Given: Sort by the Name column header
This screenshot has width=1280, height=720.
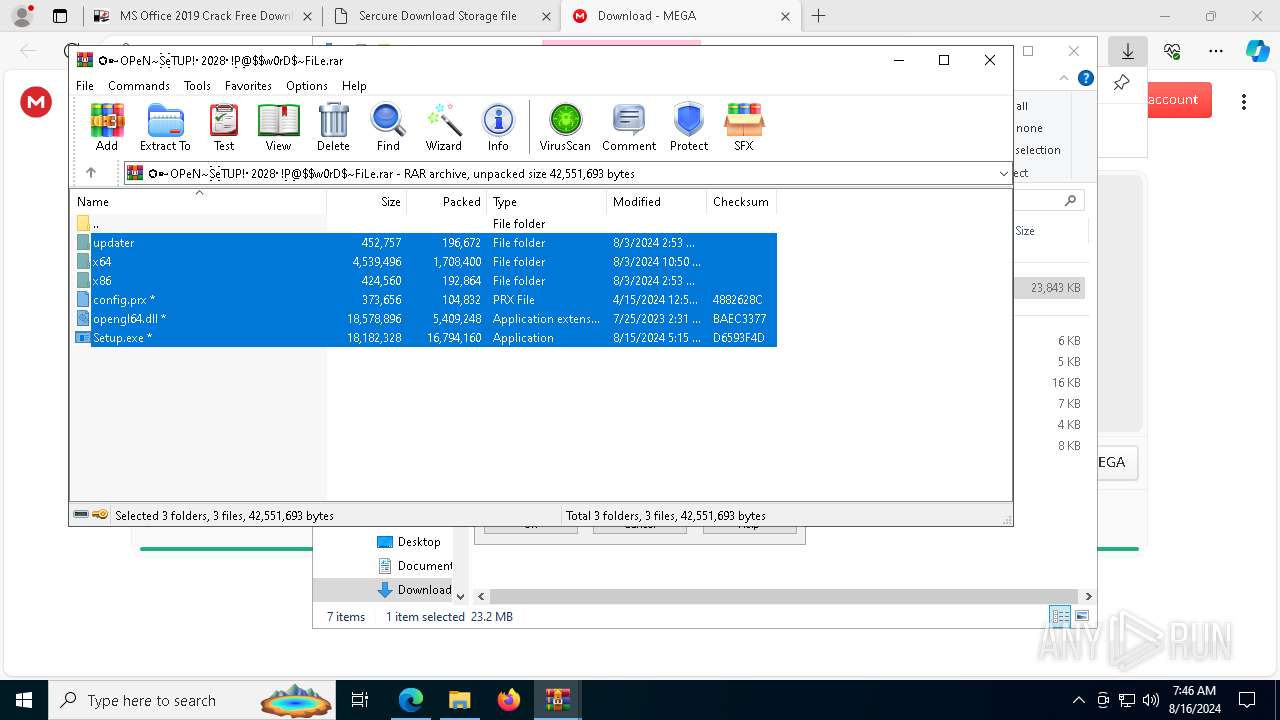Looking at the screenshot, I should click(x=198, y=202).
